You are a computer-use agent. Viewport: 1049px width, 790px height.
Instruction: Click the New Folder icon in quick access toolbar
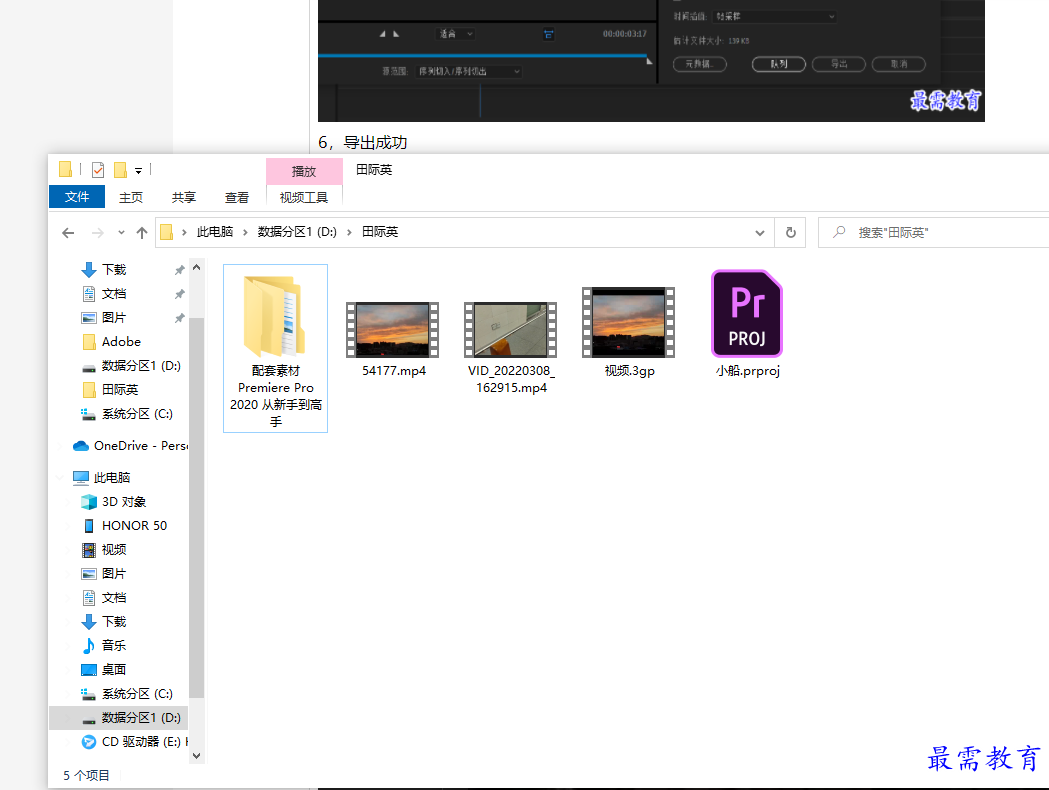(120, 170)
